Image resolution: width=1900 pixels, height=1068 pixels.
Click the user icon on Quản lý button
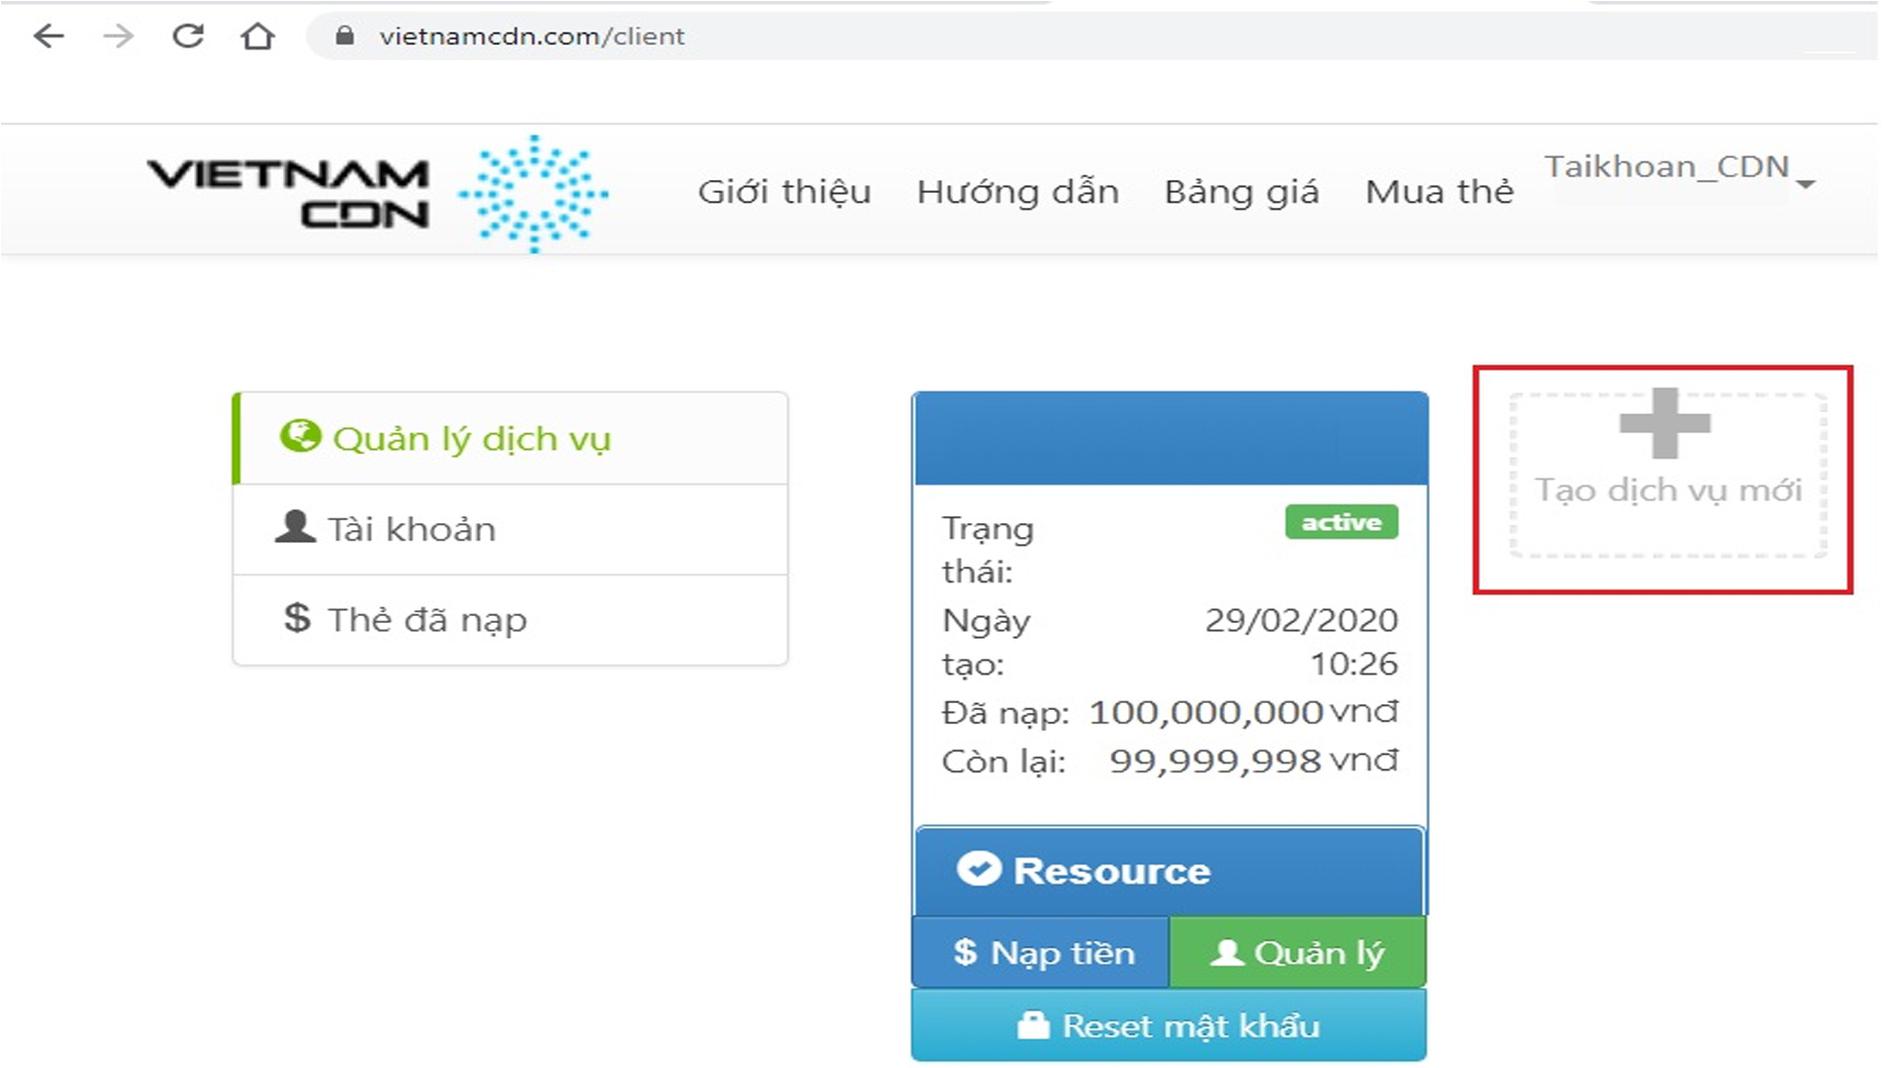(x=1227, y=952)
